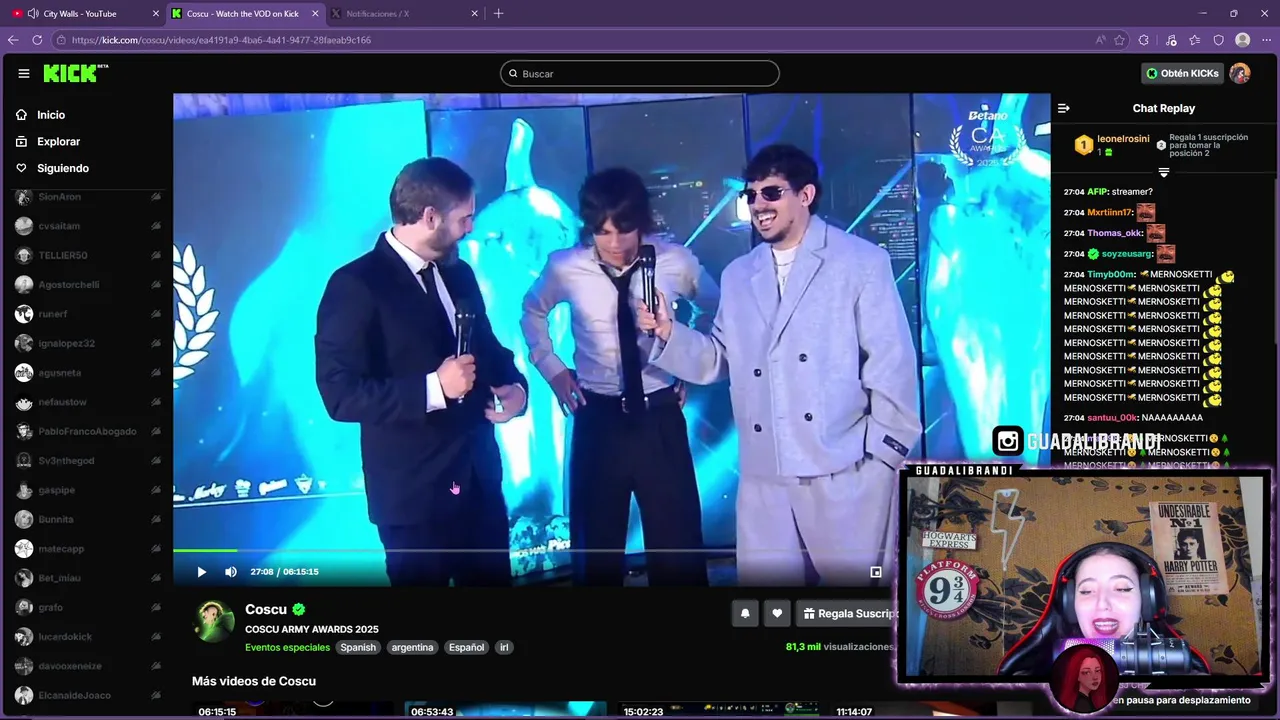Go to Kick home via the logo
Viewport: 1280px width, 720px height.
tap(75, 73)
